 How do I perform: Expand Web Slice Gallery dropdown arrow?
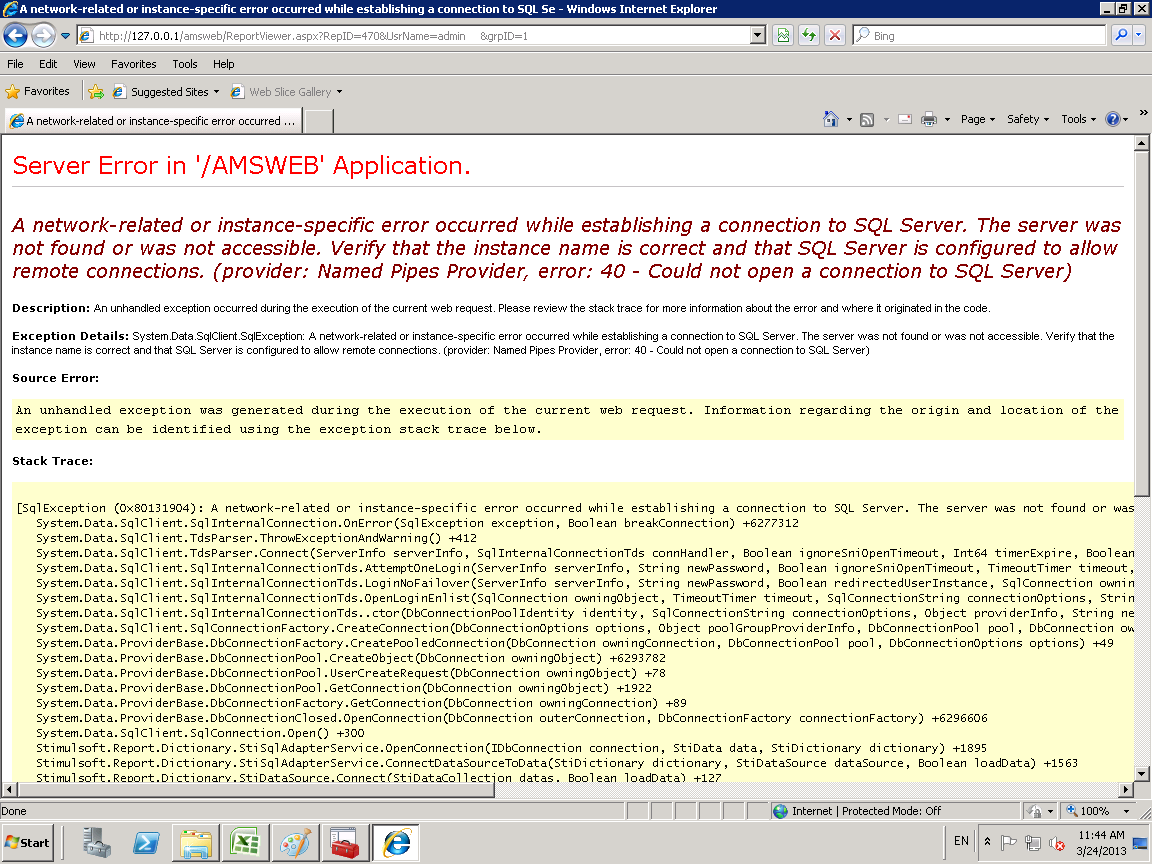(x=339, y=92)
